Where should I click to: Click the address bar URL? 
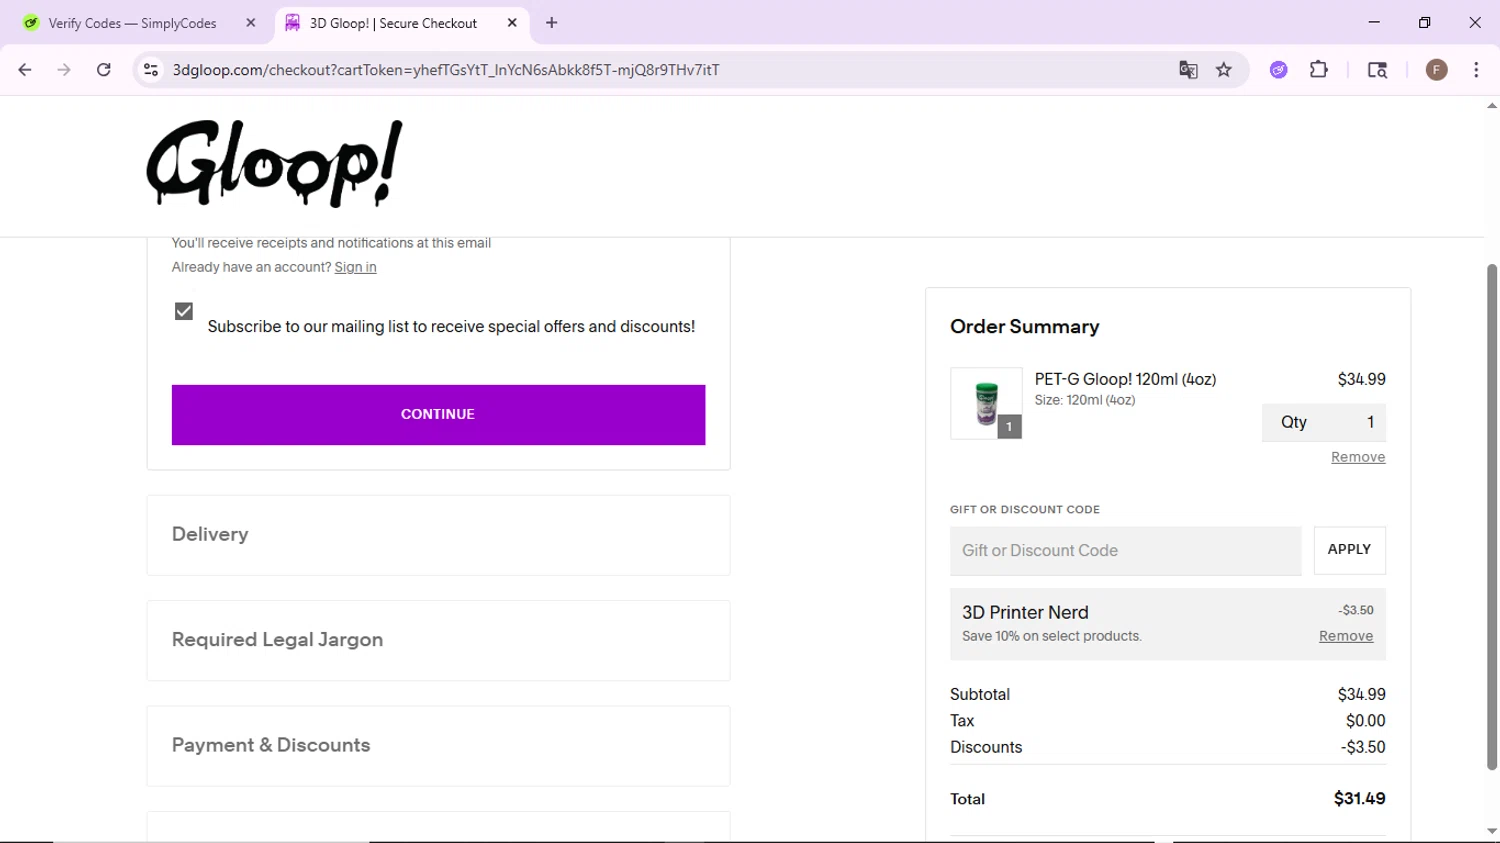click(446, 70)
